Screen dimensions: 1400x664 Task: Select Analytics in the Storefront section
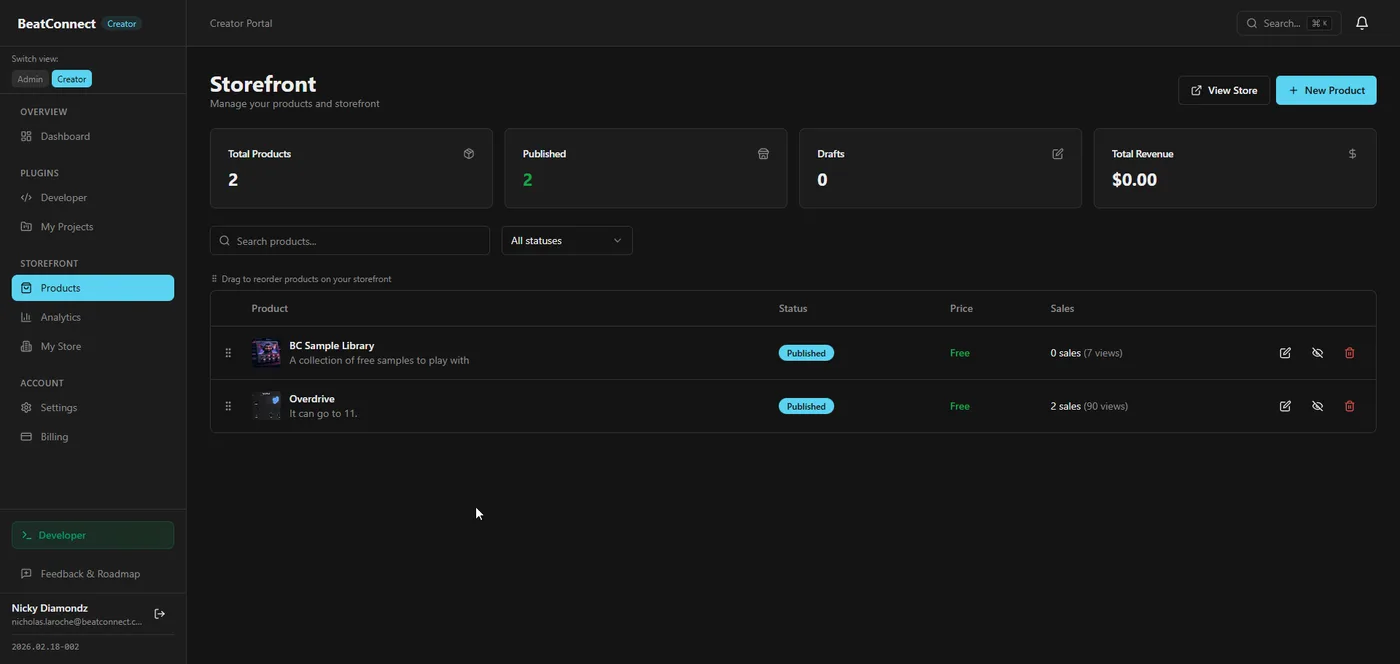pyautogui.click(x=62, y=316)
